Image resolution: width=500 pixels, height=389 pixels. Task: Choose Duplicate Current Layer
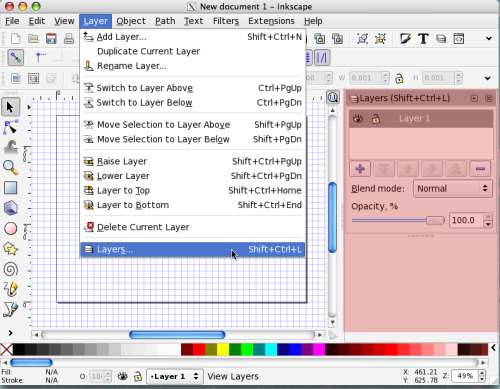coord(193,51)
